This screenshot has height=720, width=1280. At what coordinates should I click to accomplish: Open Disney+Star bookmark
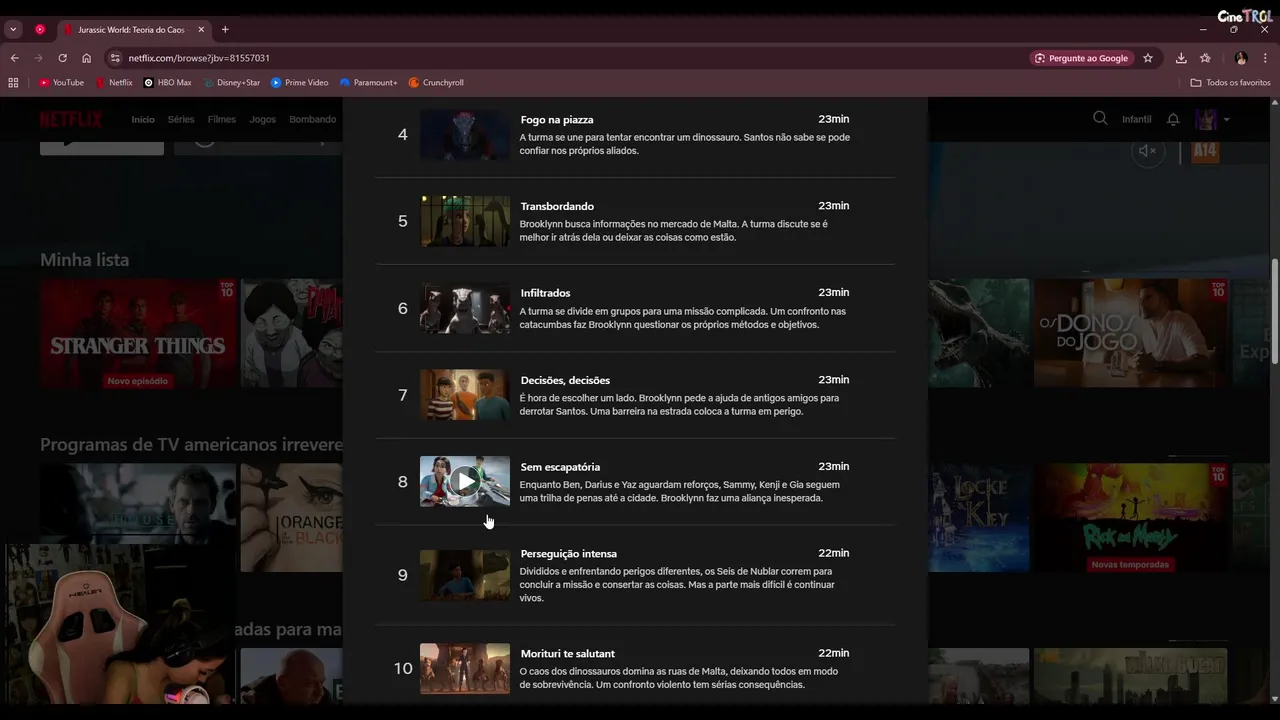coord(231,82)
